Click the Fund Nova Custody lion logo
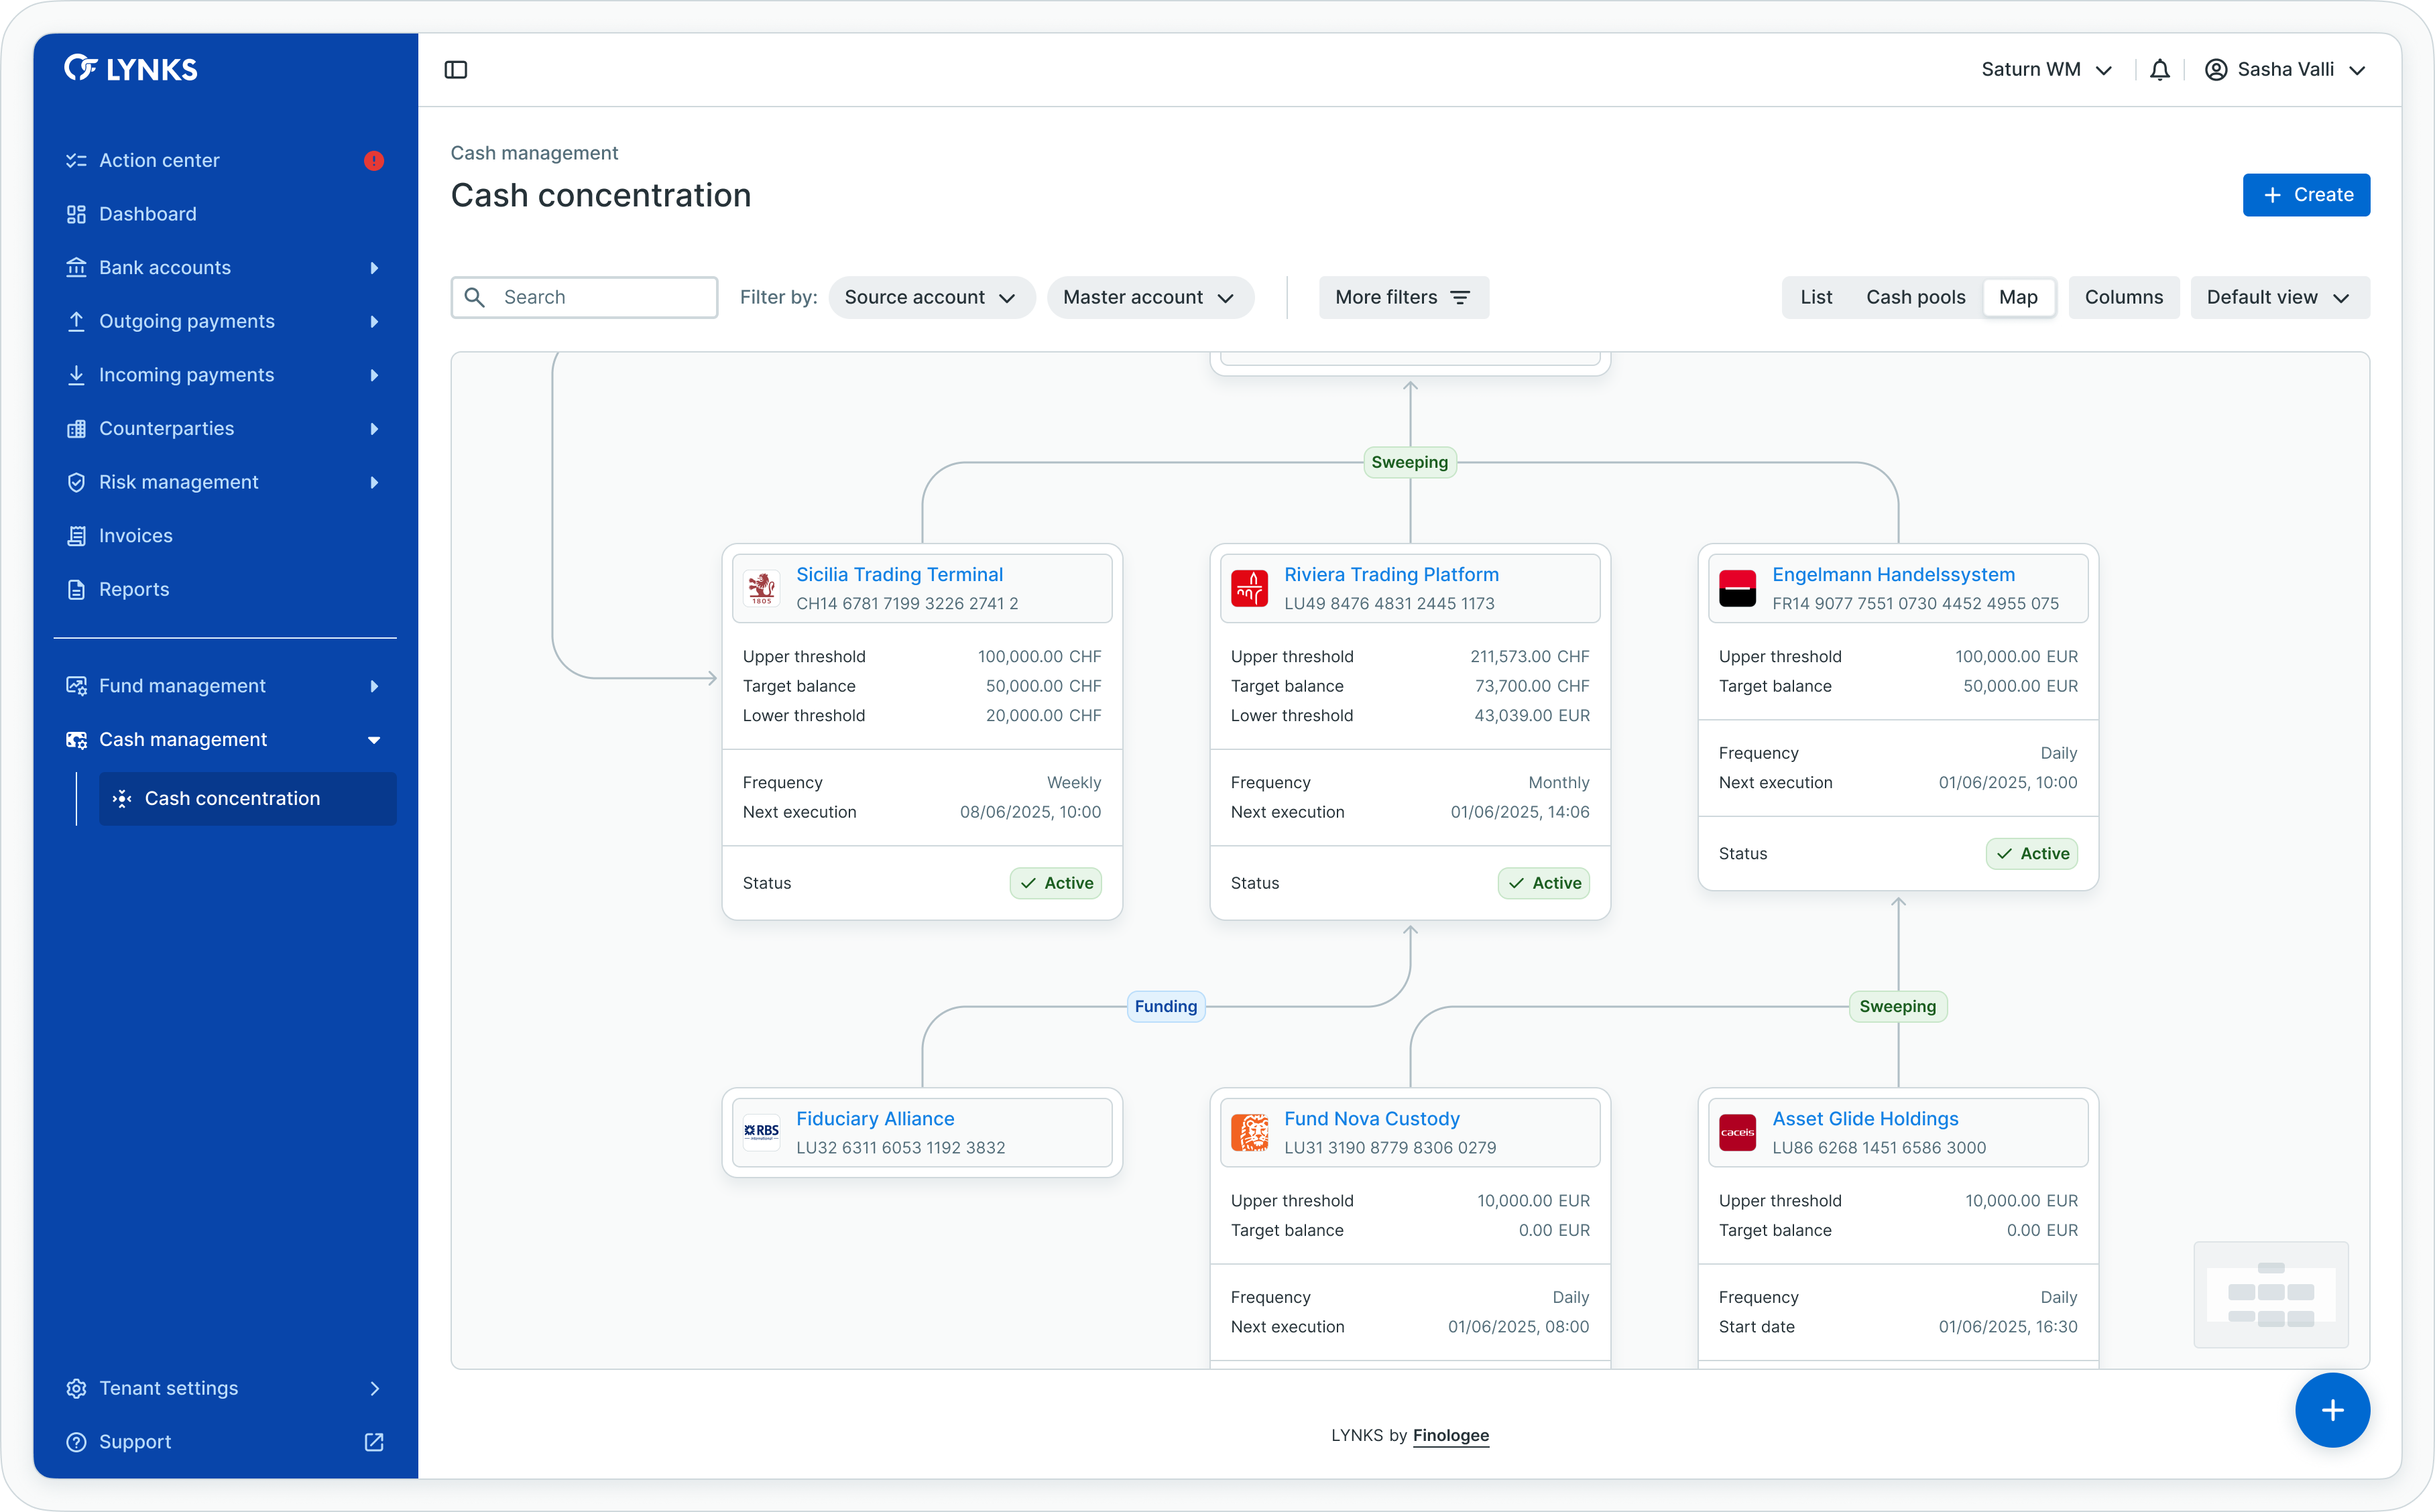This screenshot has width=2435, height=1512. (1250, 1133)
